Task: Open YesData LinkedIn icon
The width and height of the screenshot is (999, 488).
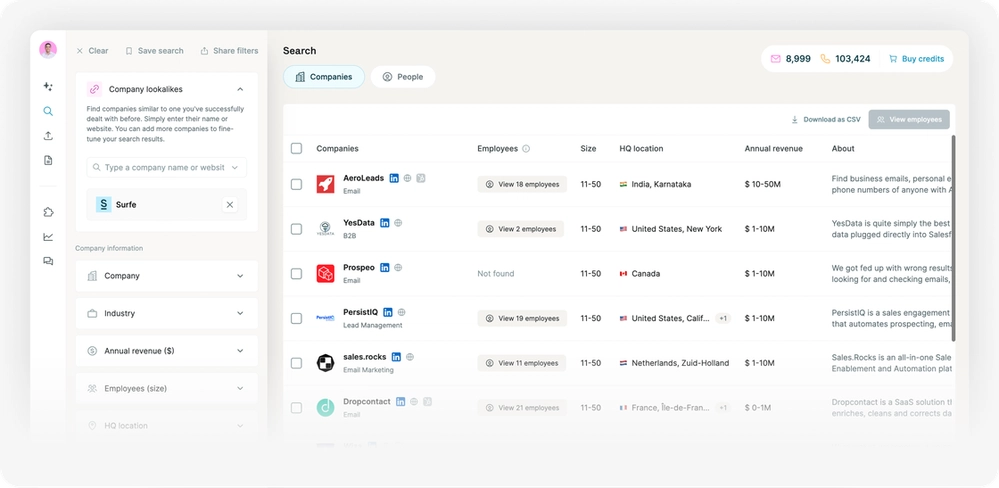Action: point(384,223)
